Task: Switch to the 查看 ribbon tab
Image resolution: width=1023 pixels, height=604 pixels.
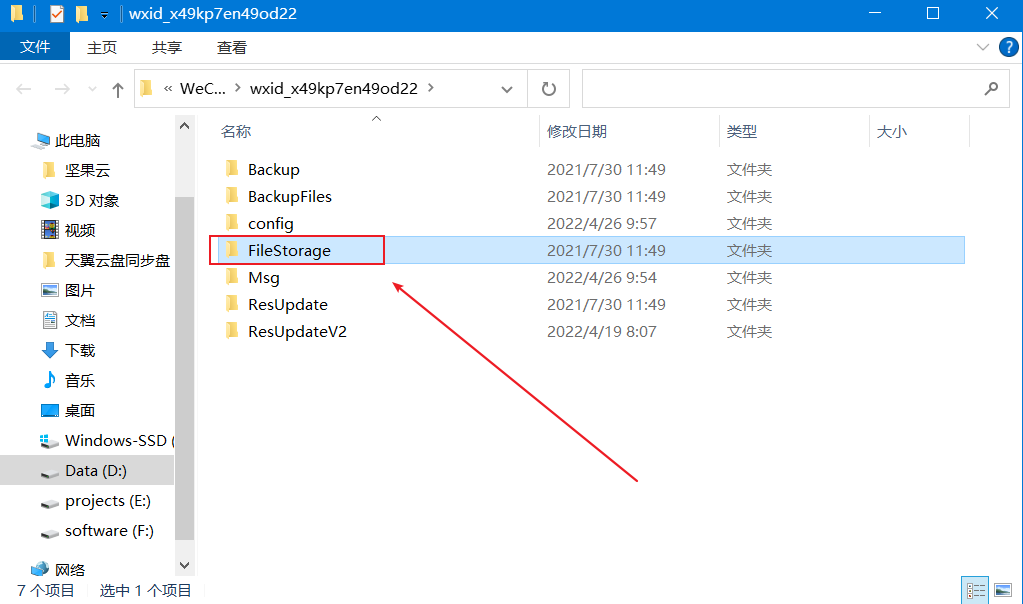Action: point(232,48)
